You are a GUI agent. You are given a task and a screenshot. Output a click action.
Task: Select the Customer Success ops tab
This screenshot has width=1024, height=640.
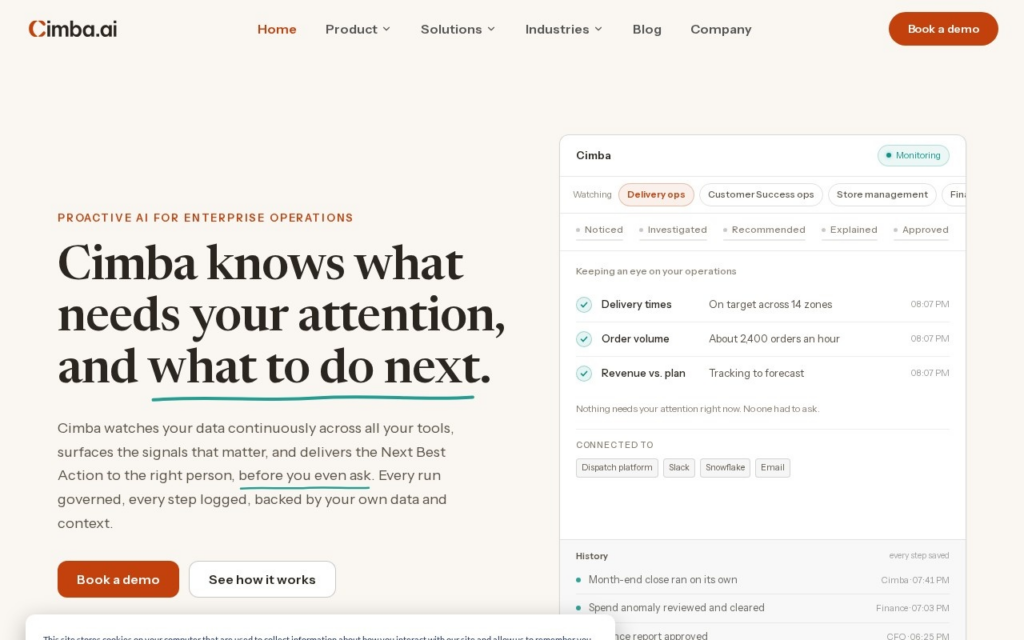[761, 195]
